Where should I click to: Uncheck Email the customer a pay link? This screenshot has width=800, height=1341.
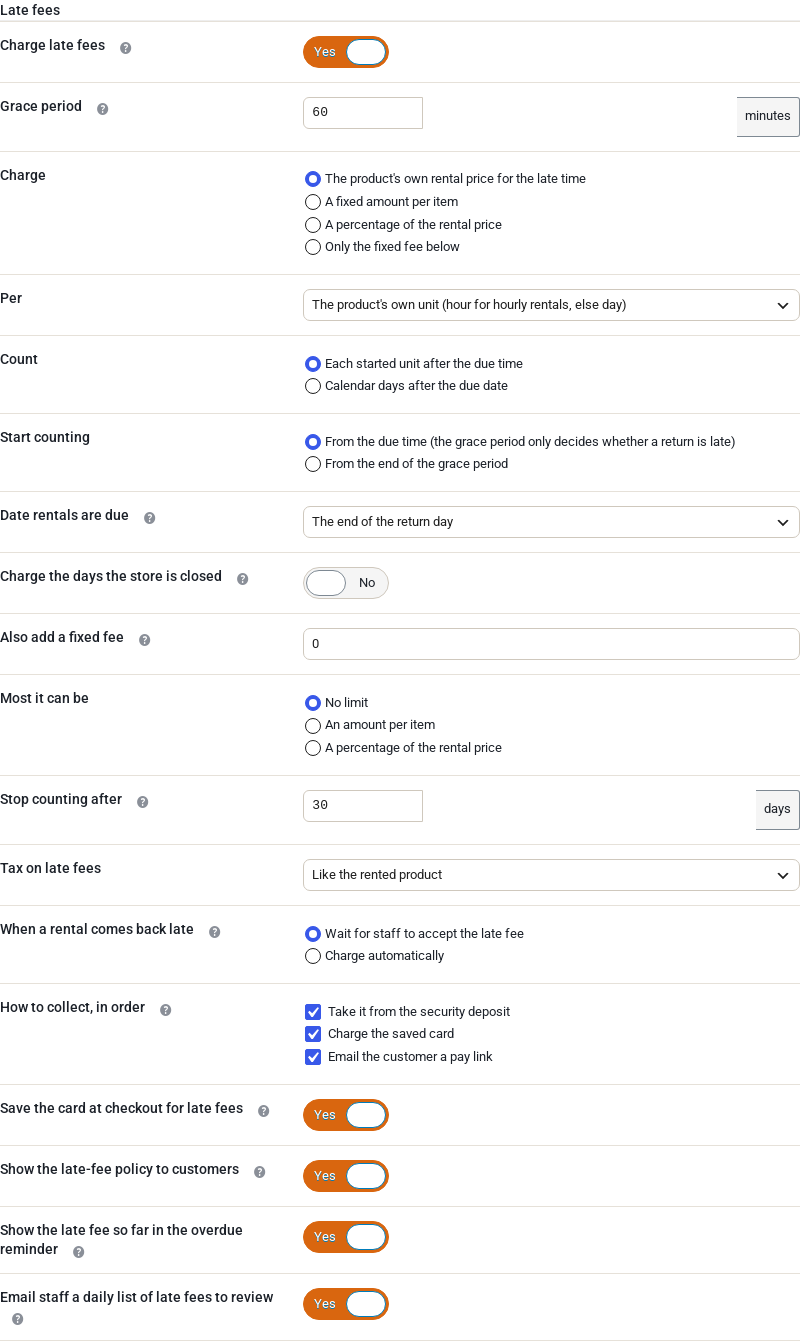point(313,1057)
